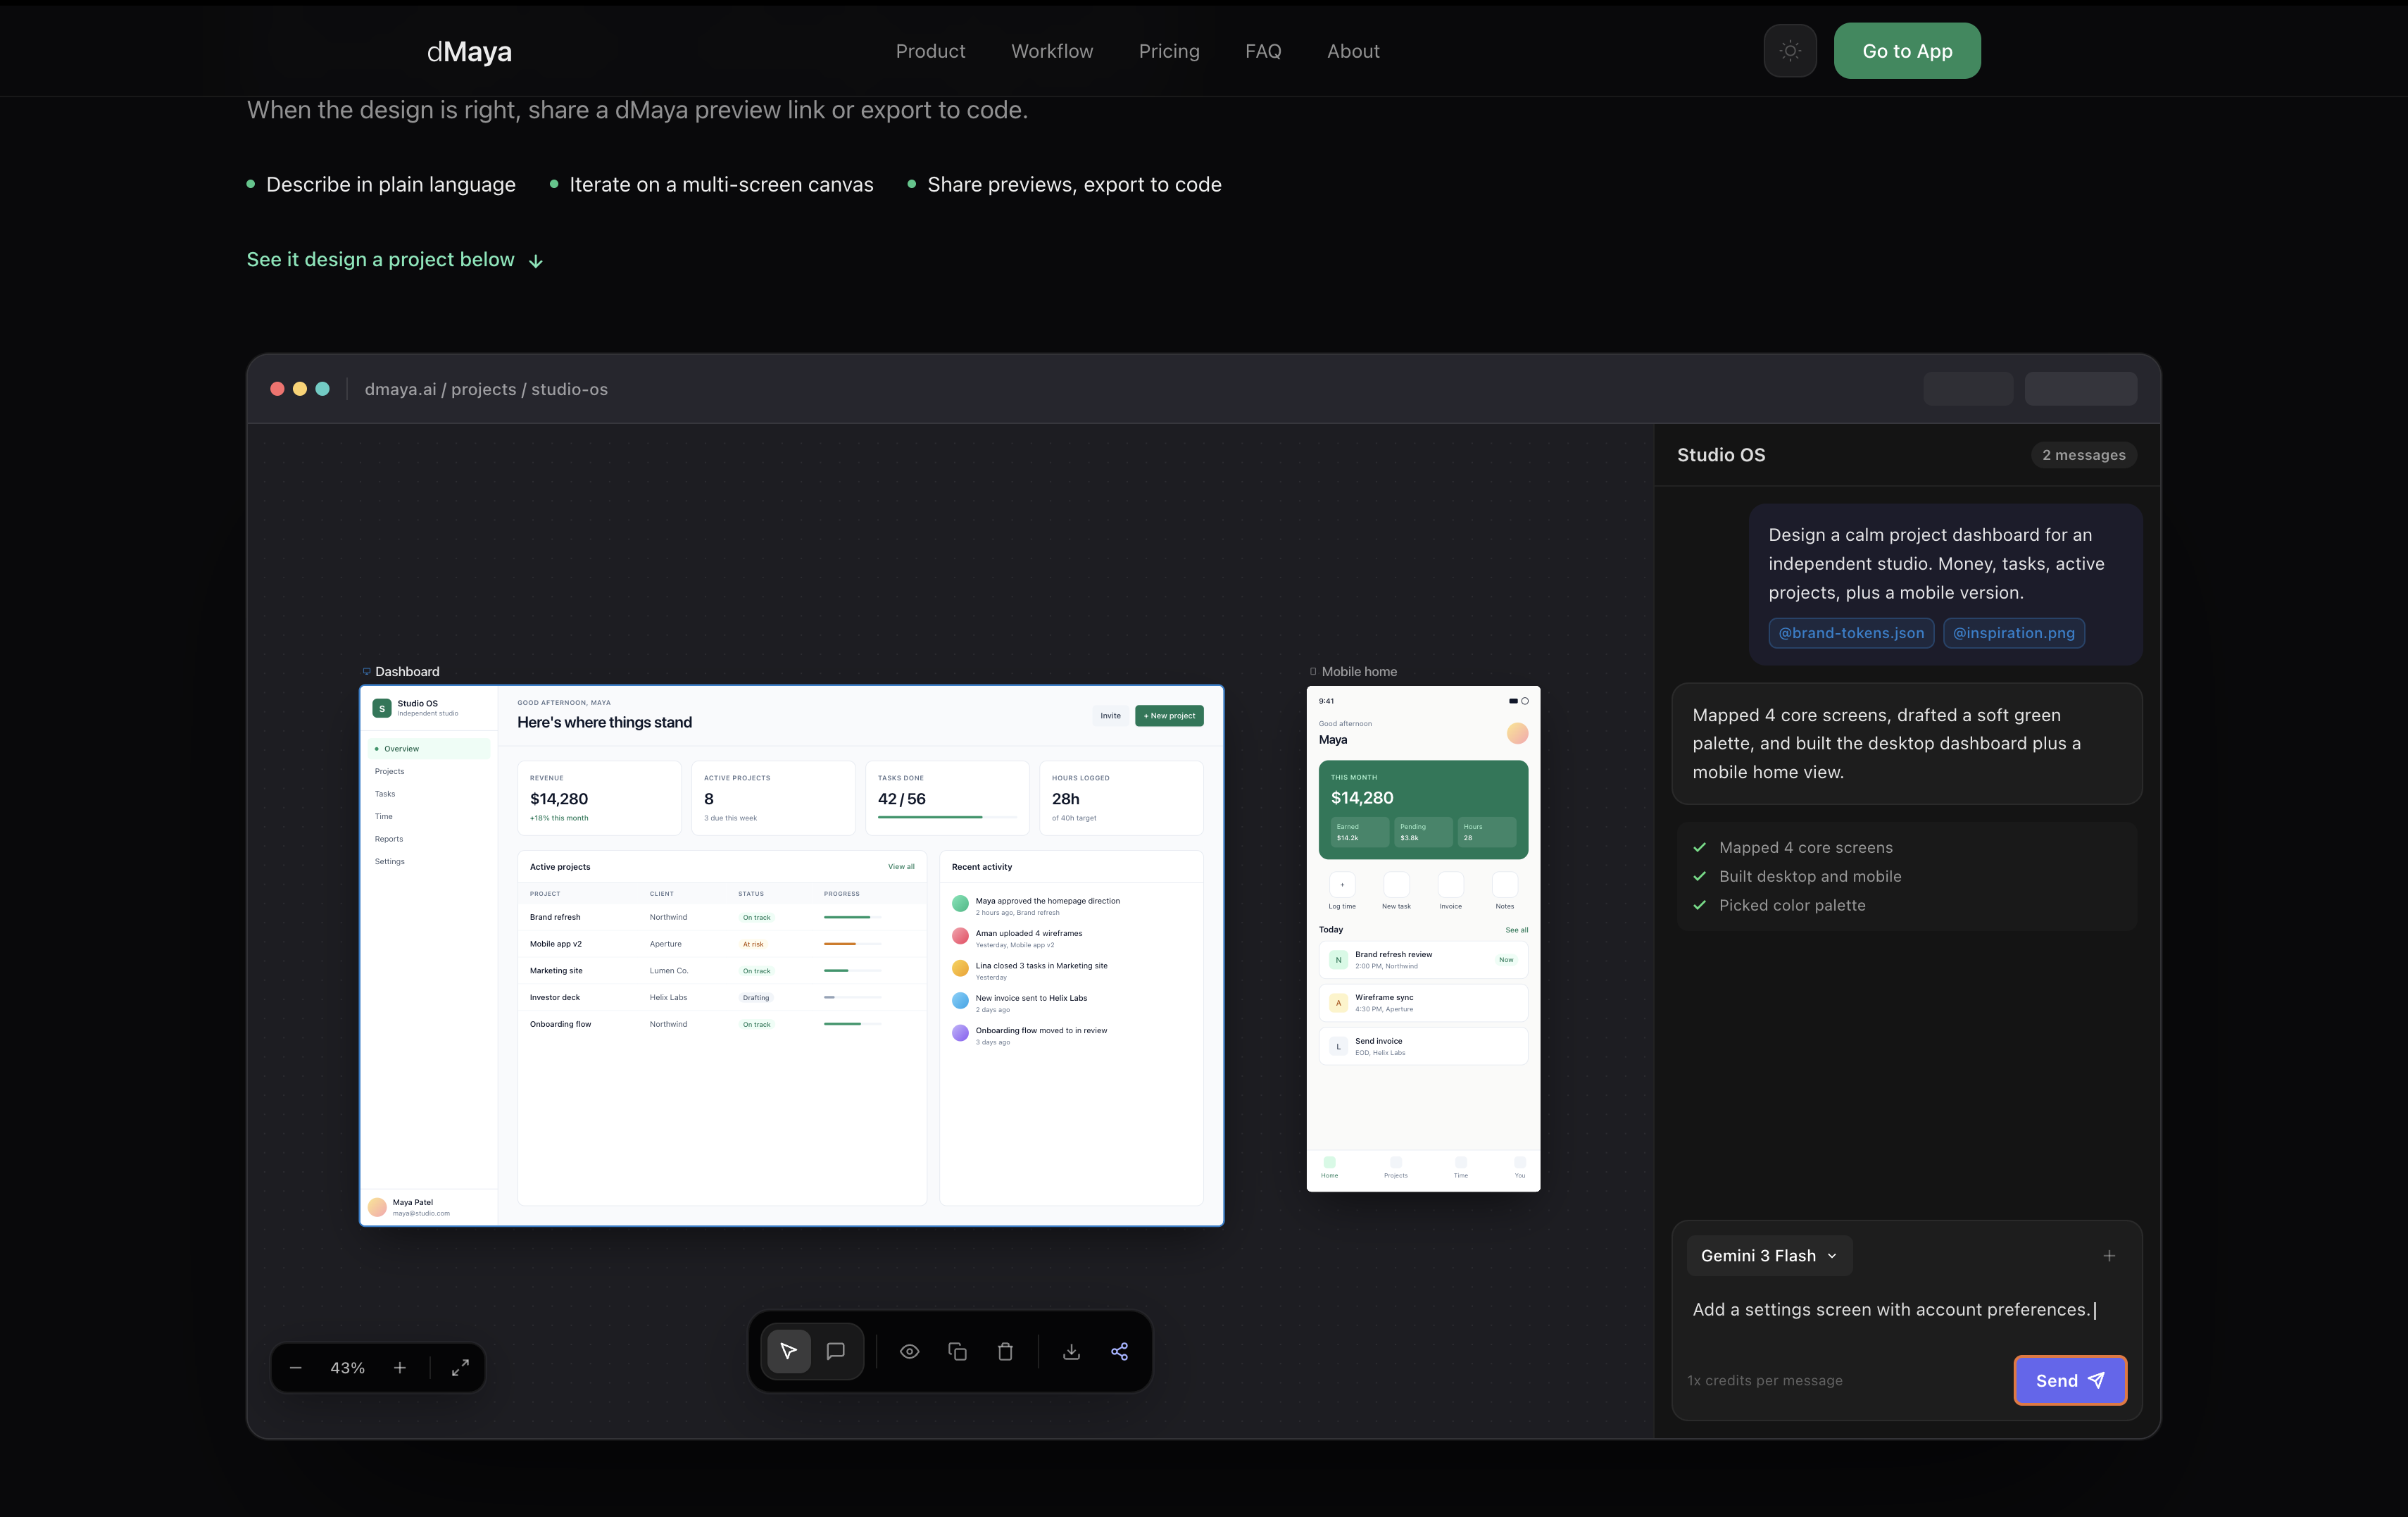Image resolution: width=2408 pixels, height=1517 pixels.
Task: Click the Send button
Action: (x=2070, y=1381)
